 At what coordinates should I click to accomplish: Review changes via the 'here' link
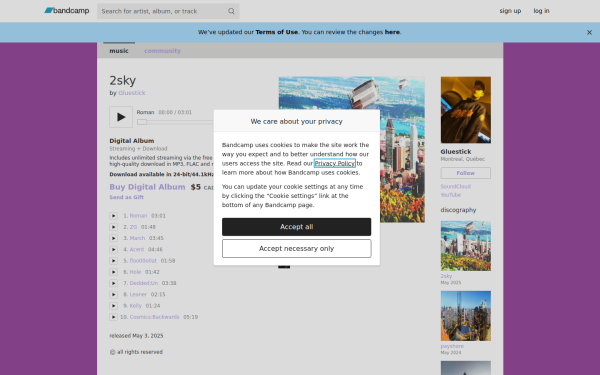392,32
